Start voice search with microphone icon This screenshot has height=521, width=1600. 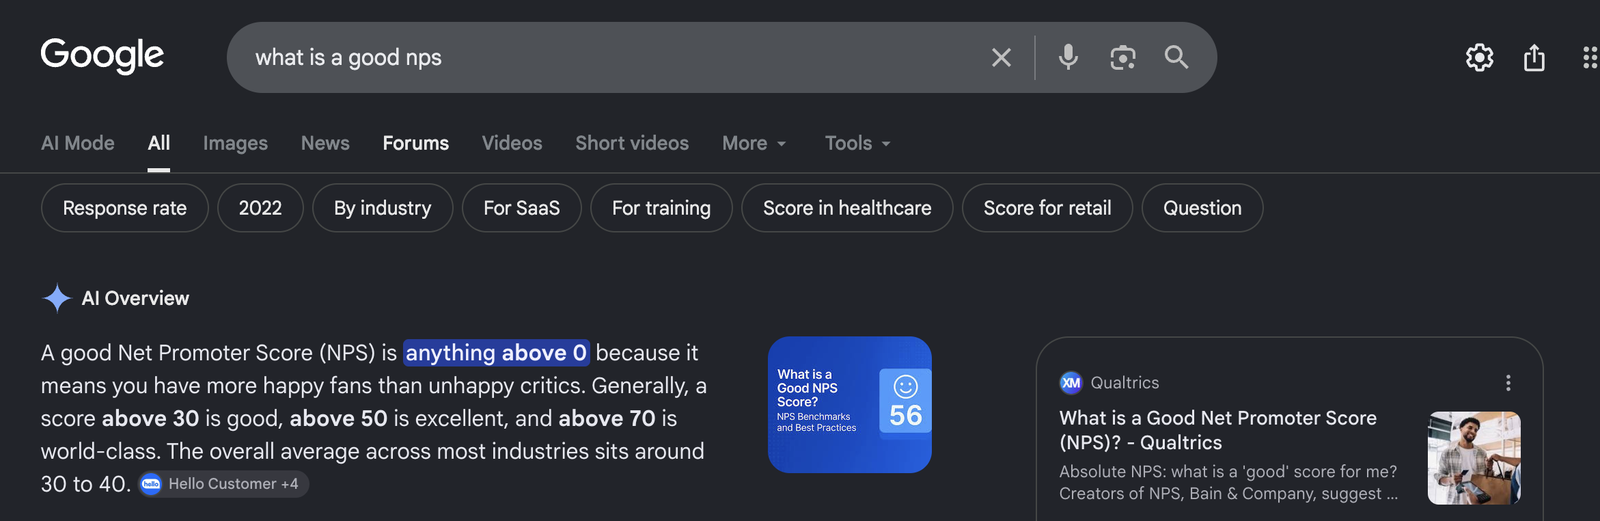point(1068,57)
